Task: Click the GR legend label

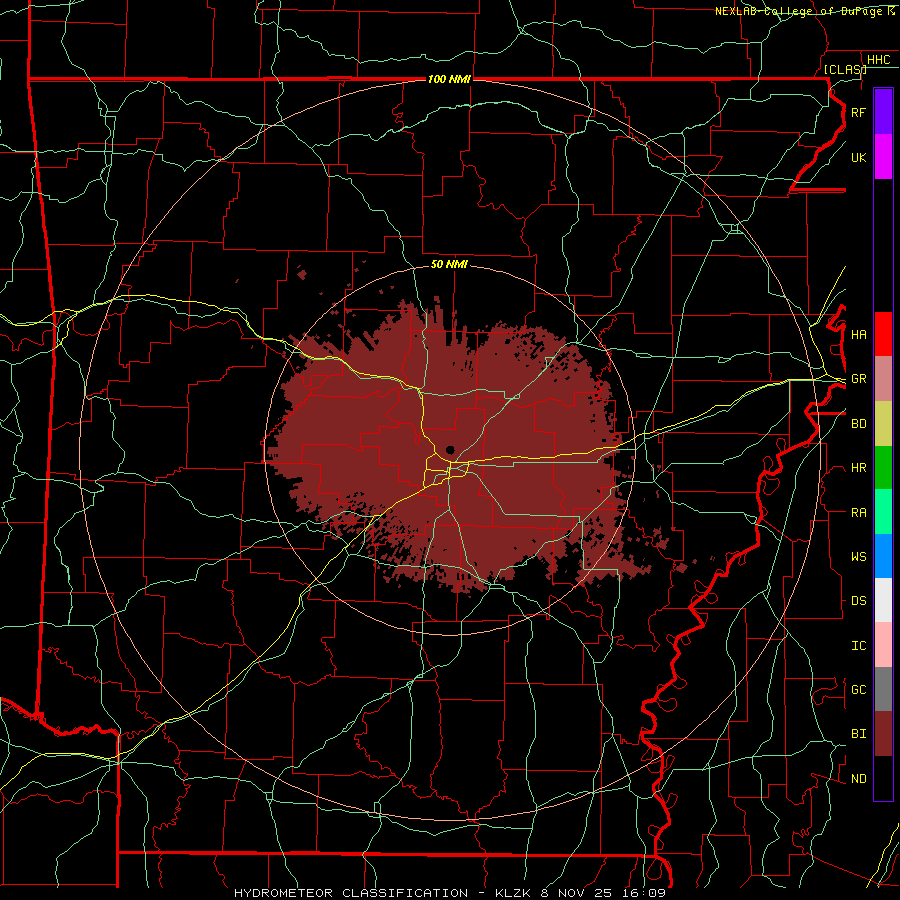Action: point(858,379)
